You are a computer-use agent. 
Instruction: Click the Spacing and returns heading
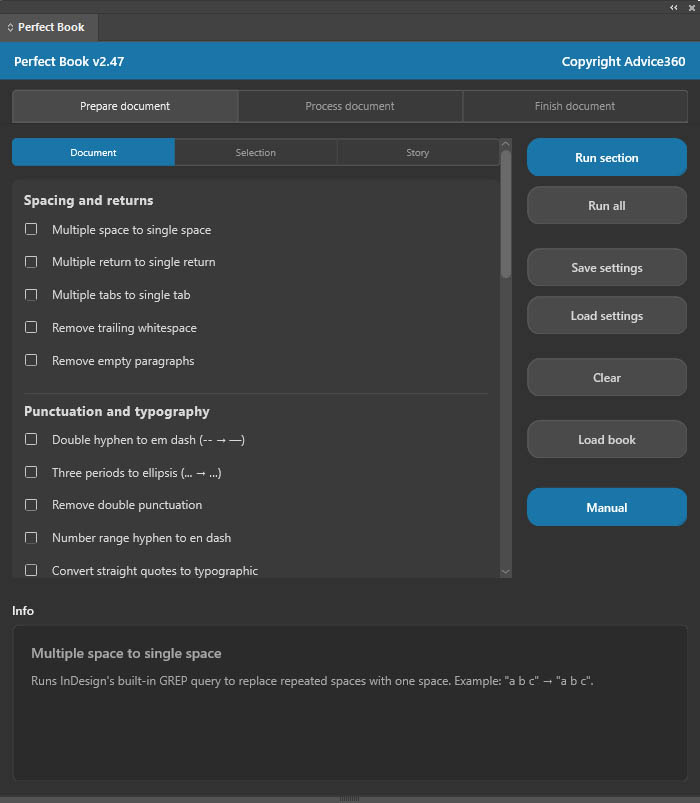pos(88,200)
